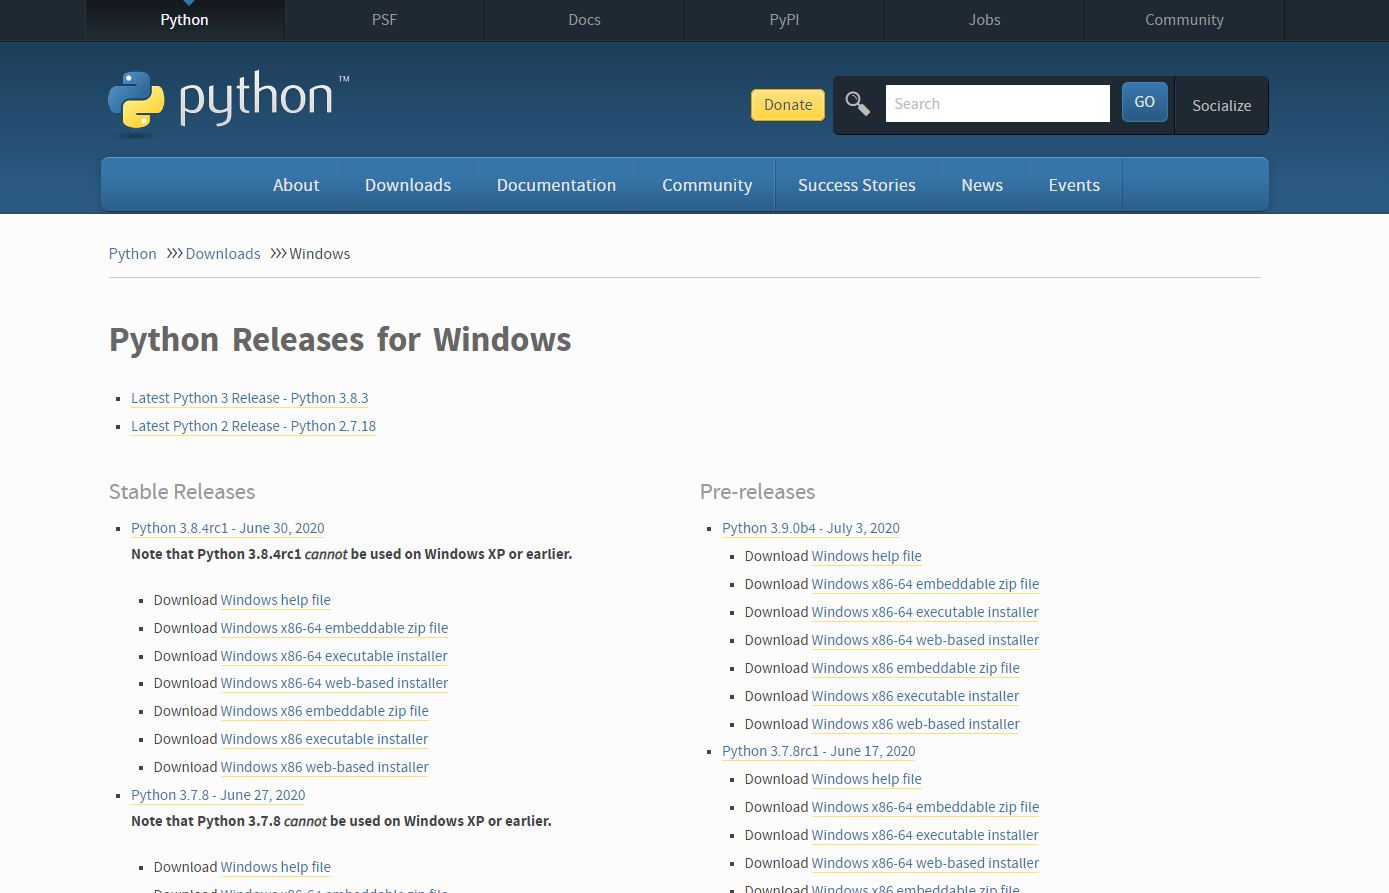
Task: Open the Events menu item
Action: pyautogui.click(x=1074, y=185)
